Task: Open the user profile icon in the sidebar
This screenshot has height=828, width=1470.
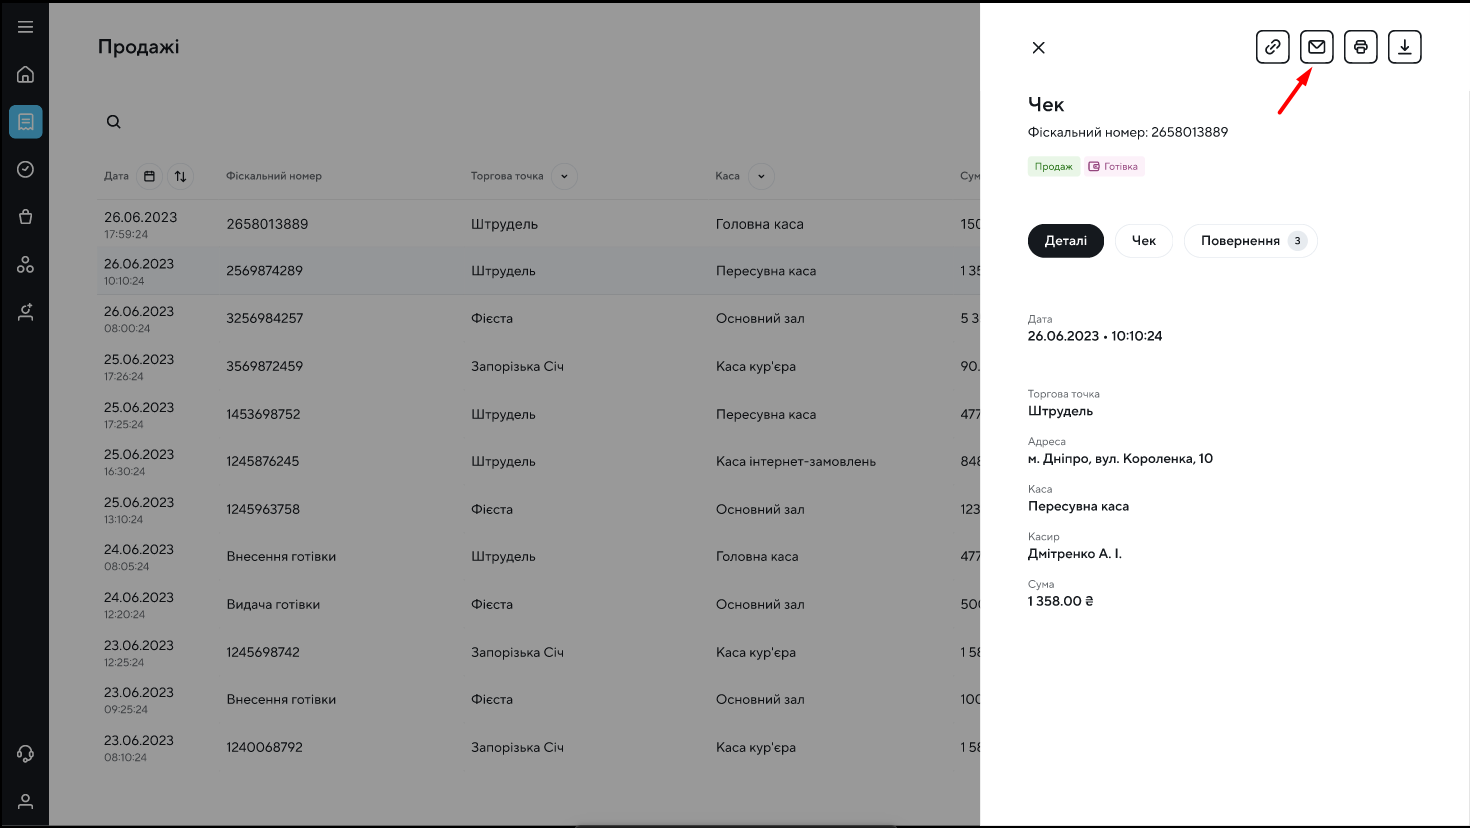Action: [x=26, y=801]
